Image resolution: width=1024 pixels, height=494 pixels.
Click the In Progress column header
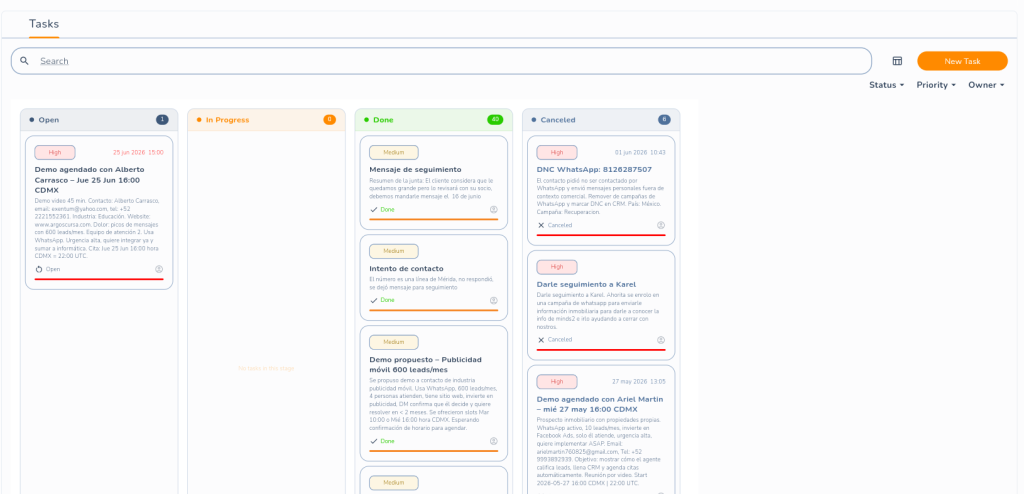(x=266, y=120)
